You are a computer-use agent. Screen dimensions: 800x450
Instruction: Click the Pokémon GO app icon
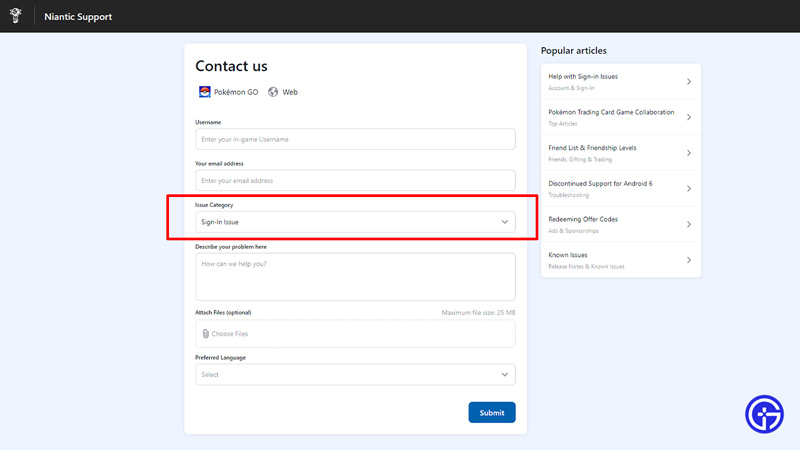(x=205, y=92)
